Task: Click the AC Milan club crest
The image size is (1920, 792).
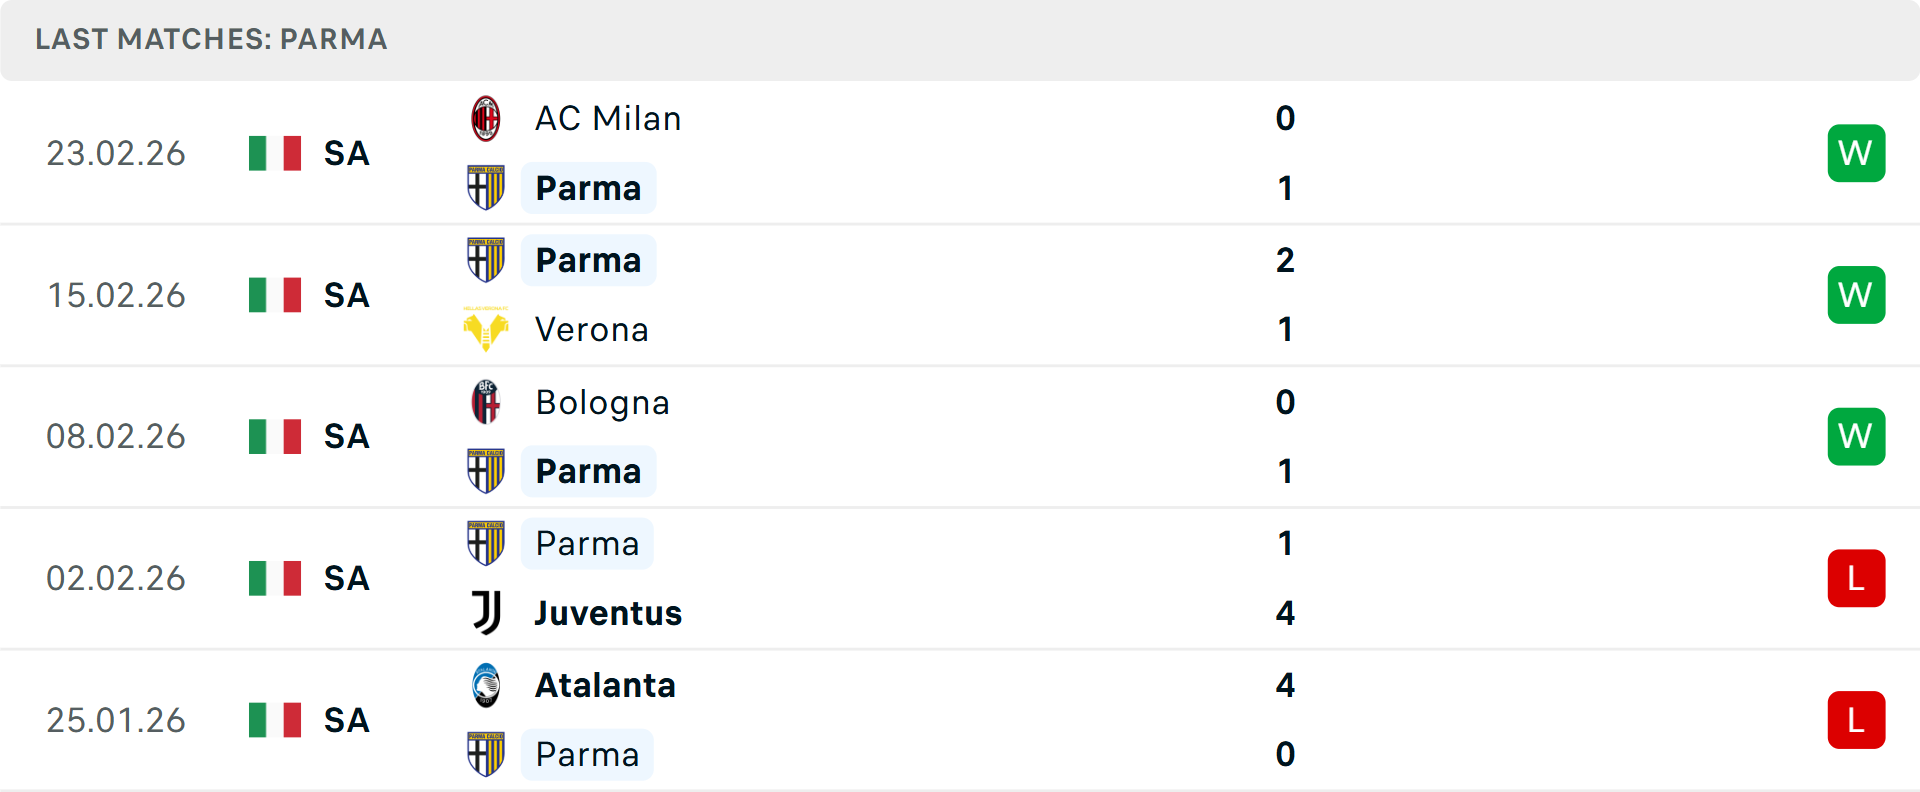Action: pos(487,117)
